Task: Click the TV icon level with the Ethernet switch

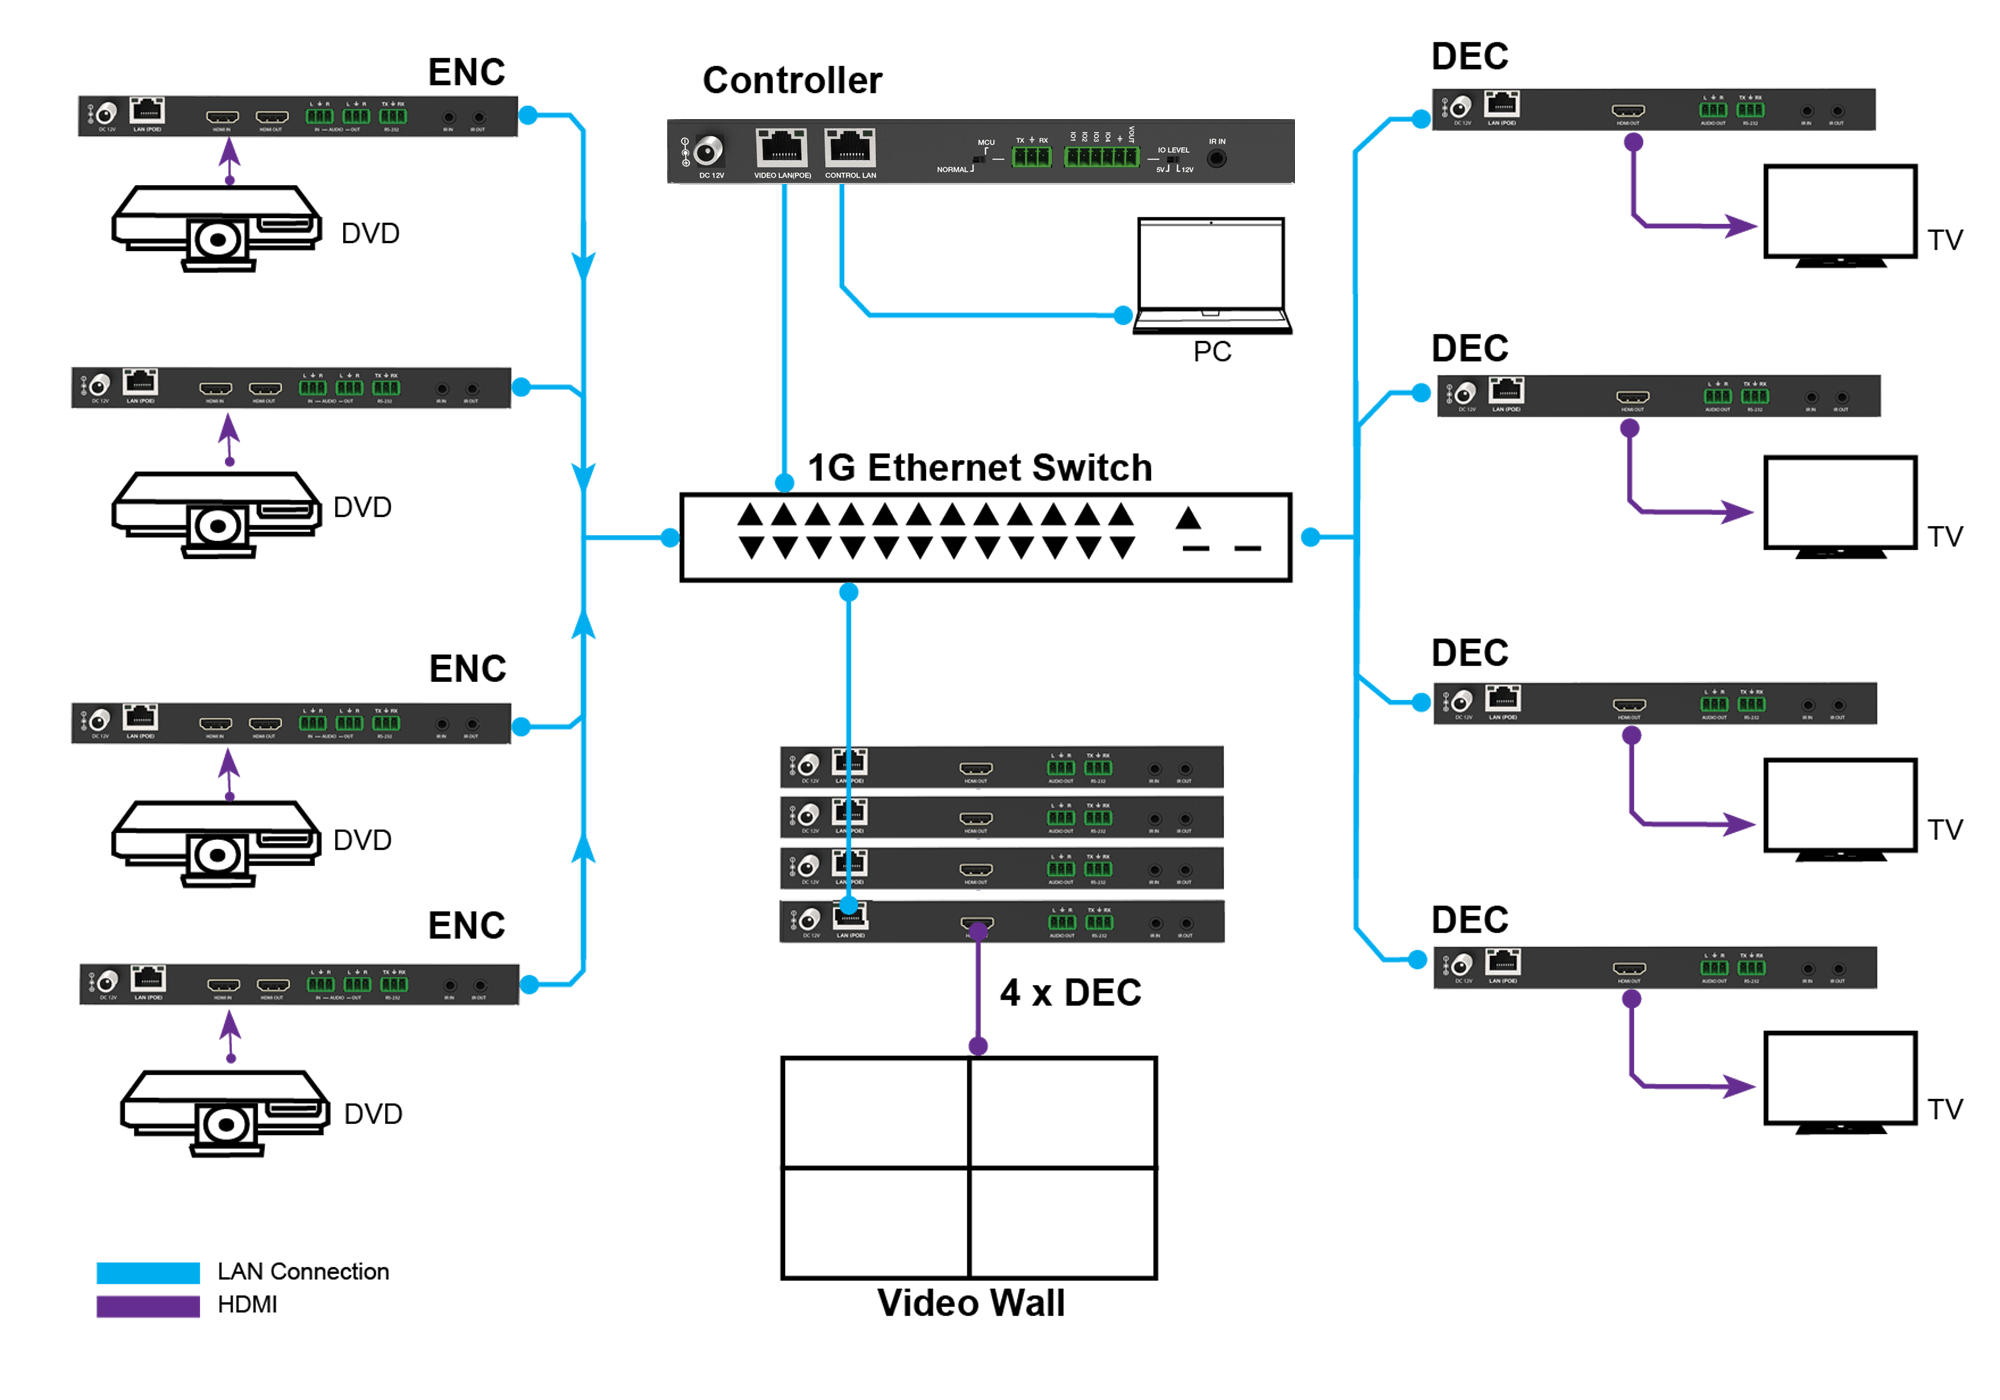Action: click(1840, 508)
